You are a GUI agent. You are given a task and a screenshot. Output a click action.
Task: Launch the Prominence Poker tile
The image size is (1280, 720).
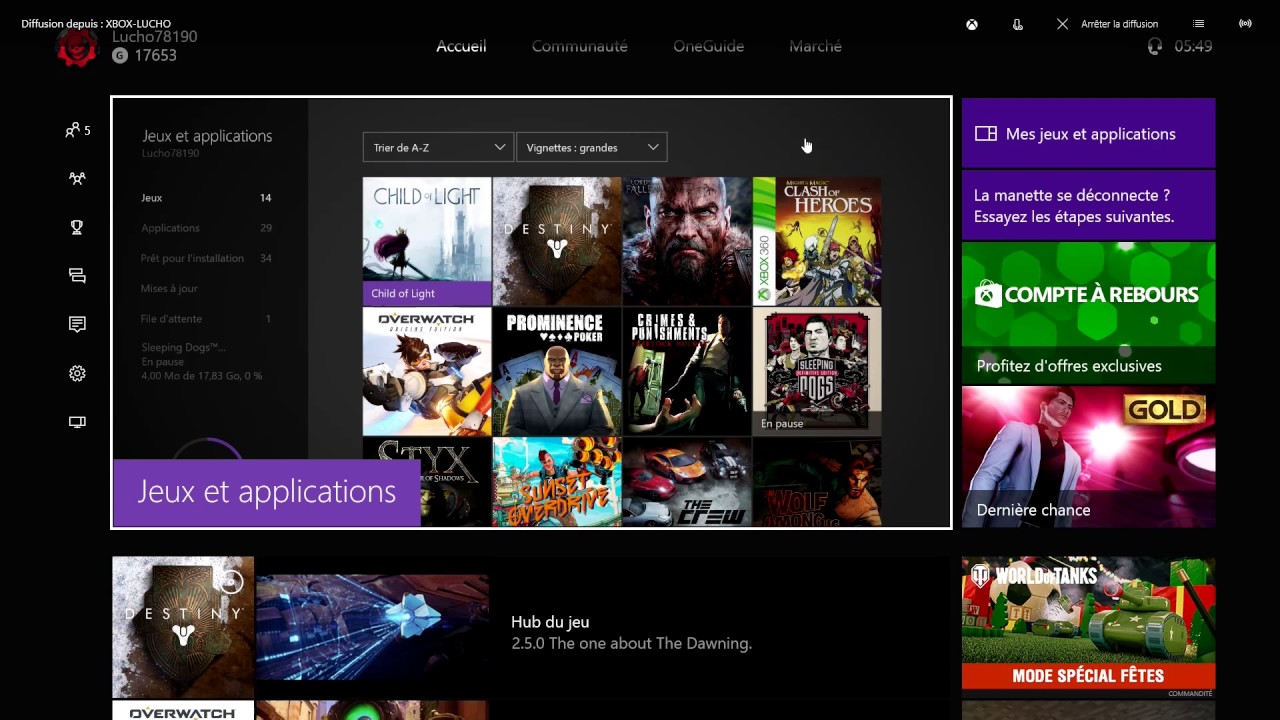[x=557, y=371]
